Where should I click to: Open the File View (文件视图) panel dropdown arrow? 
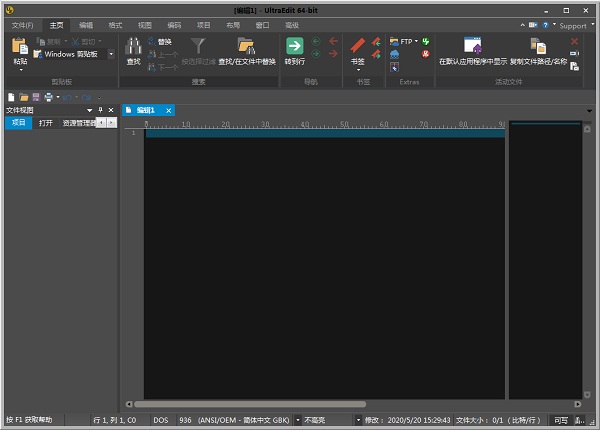pos(89,110)
